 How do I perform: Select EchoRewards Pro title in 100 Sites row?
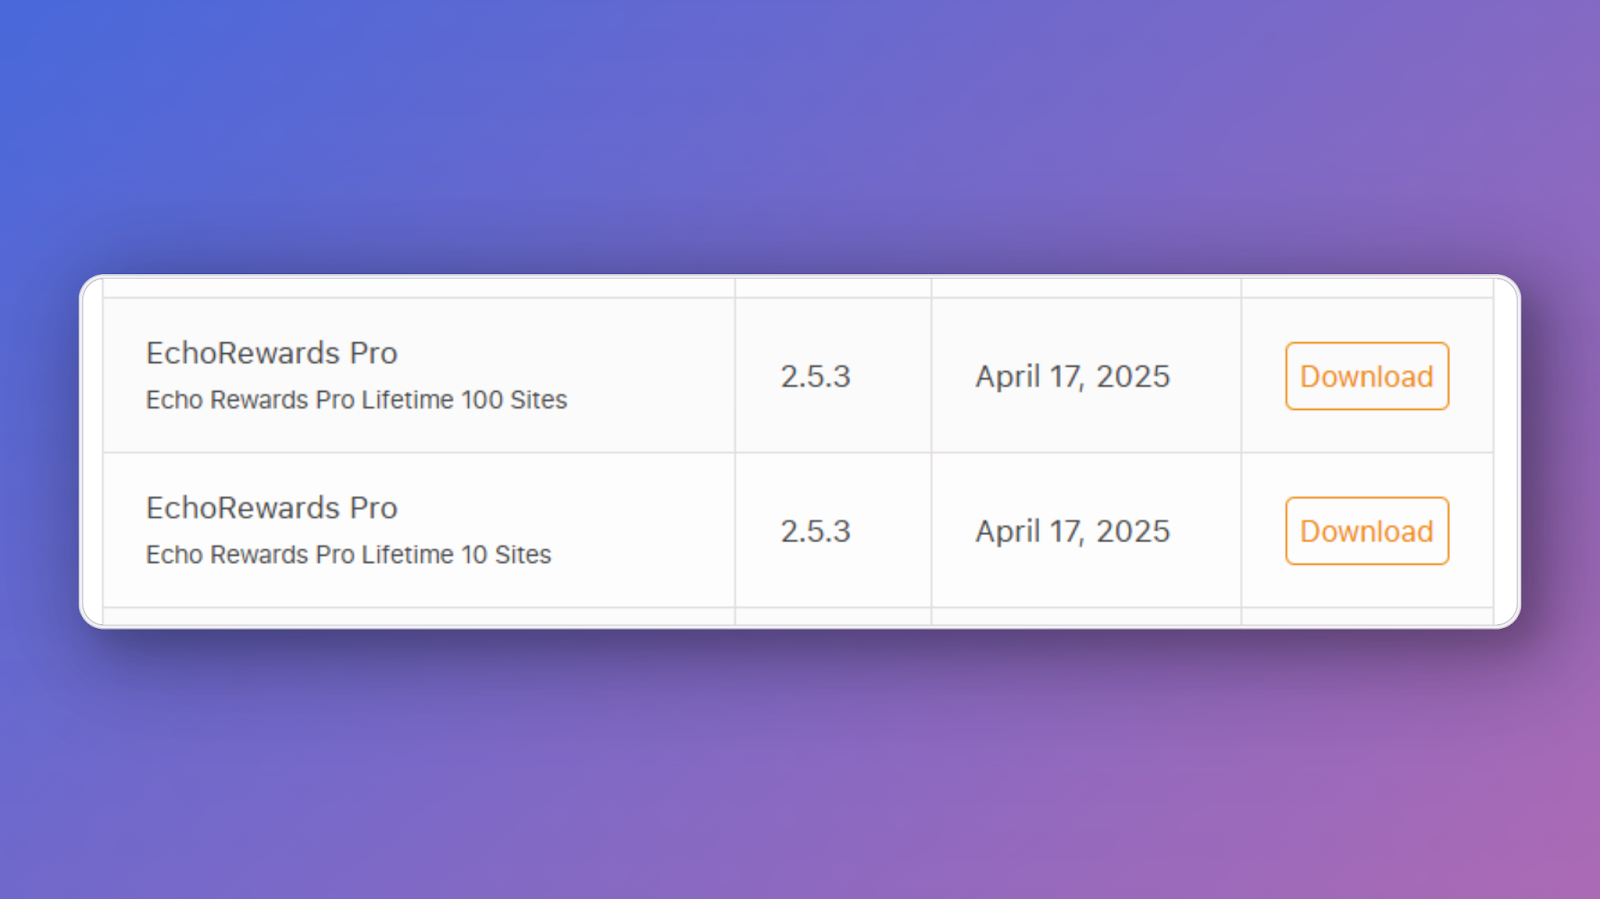[272, 353]
